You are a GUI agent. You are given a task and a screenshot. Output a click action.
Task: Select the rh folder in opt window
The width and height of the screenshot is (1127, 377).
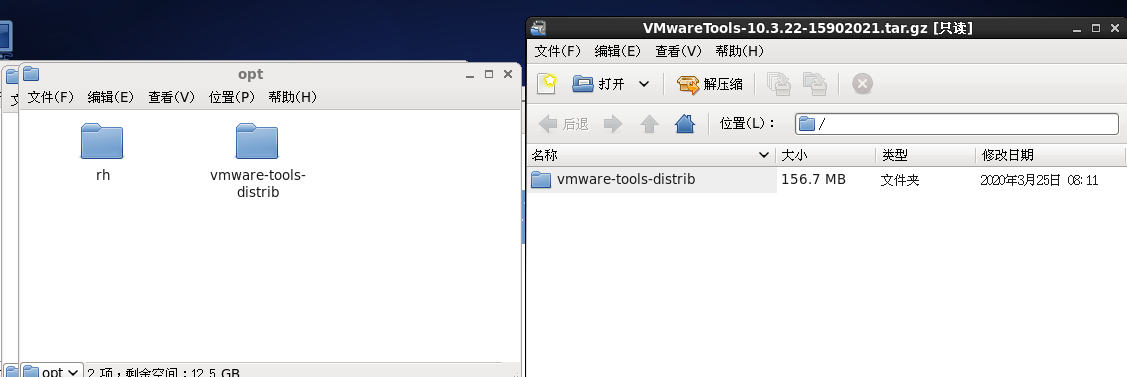102,152
